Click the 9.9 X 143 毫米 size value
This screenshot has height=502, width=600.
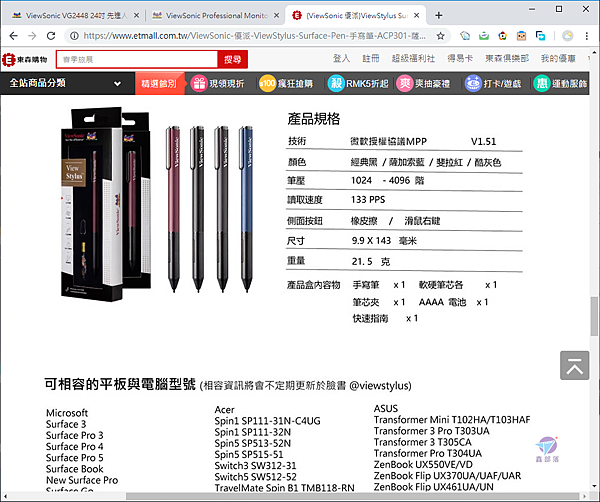(x=384, y=241)
